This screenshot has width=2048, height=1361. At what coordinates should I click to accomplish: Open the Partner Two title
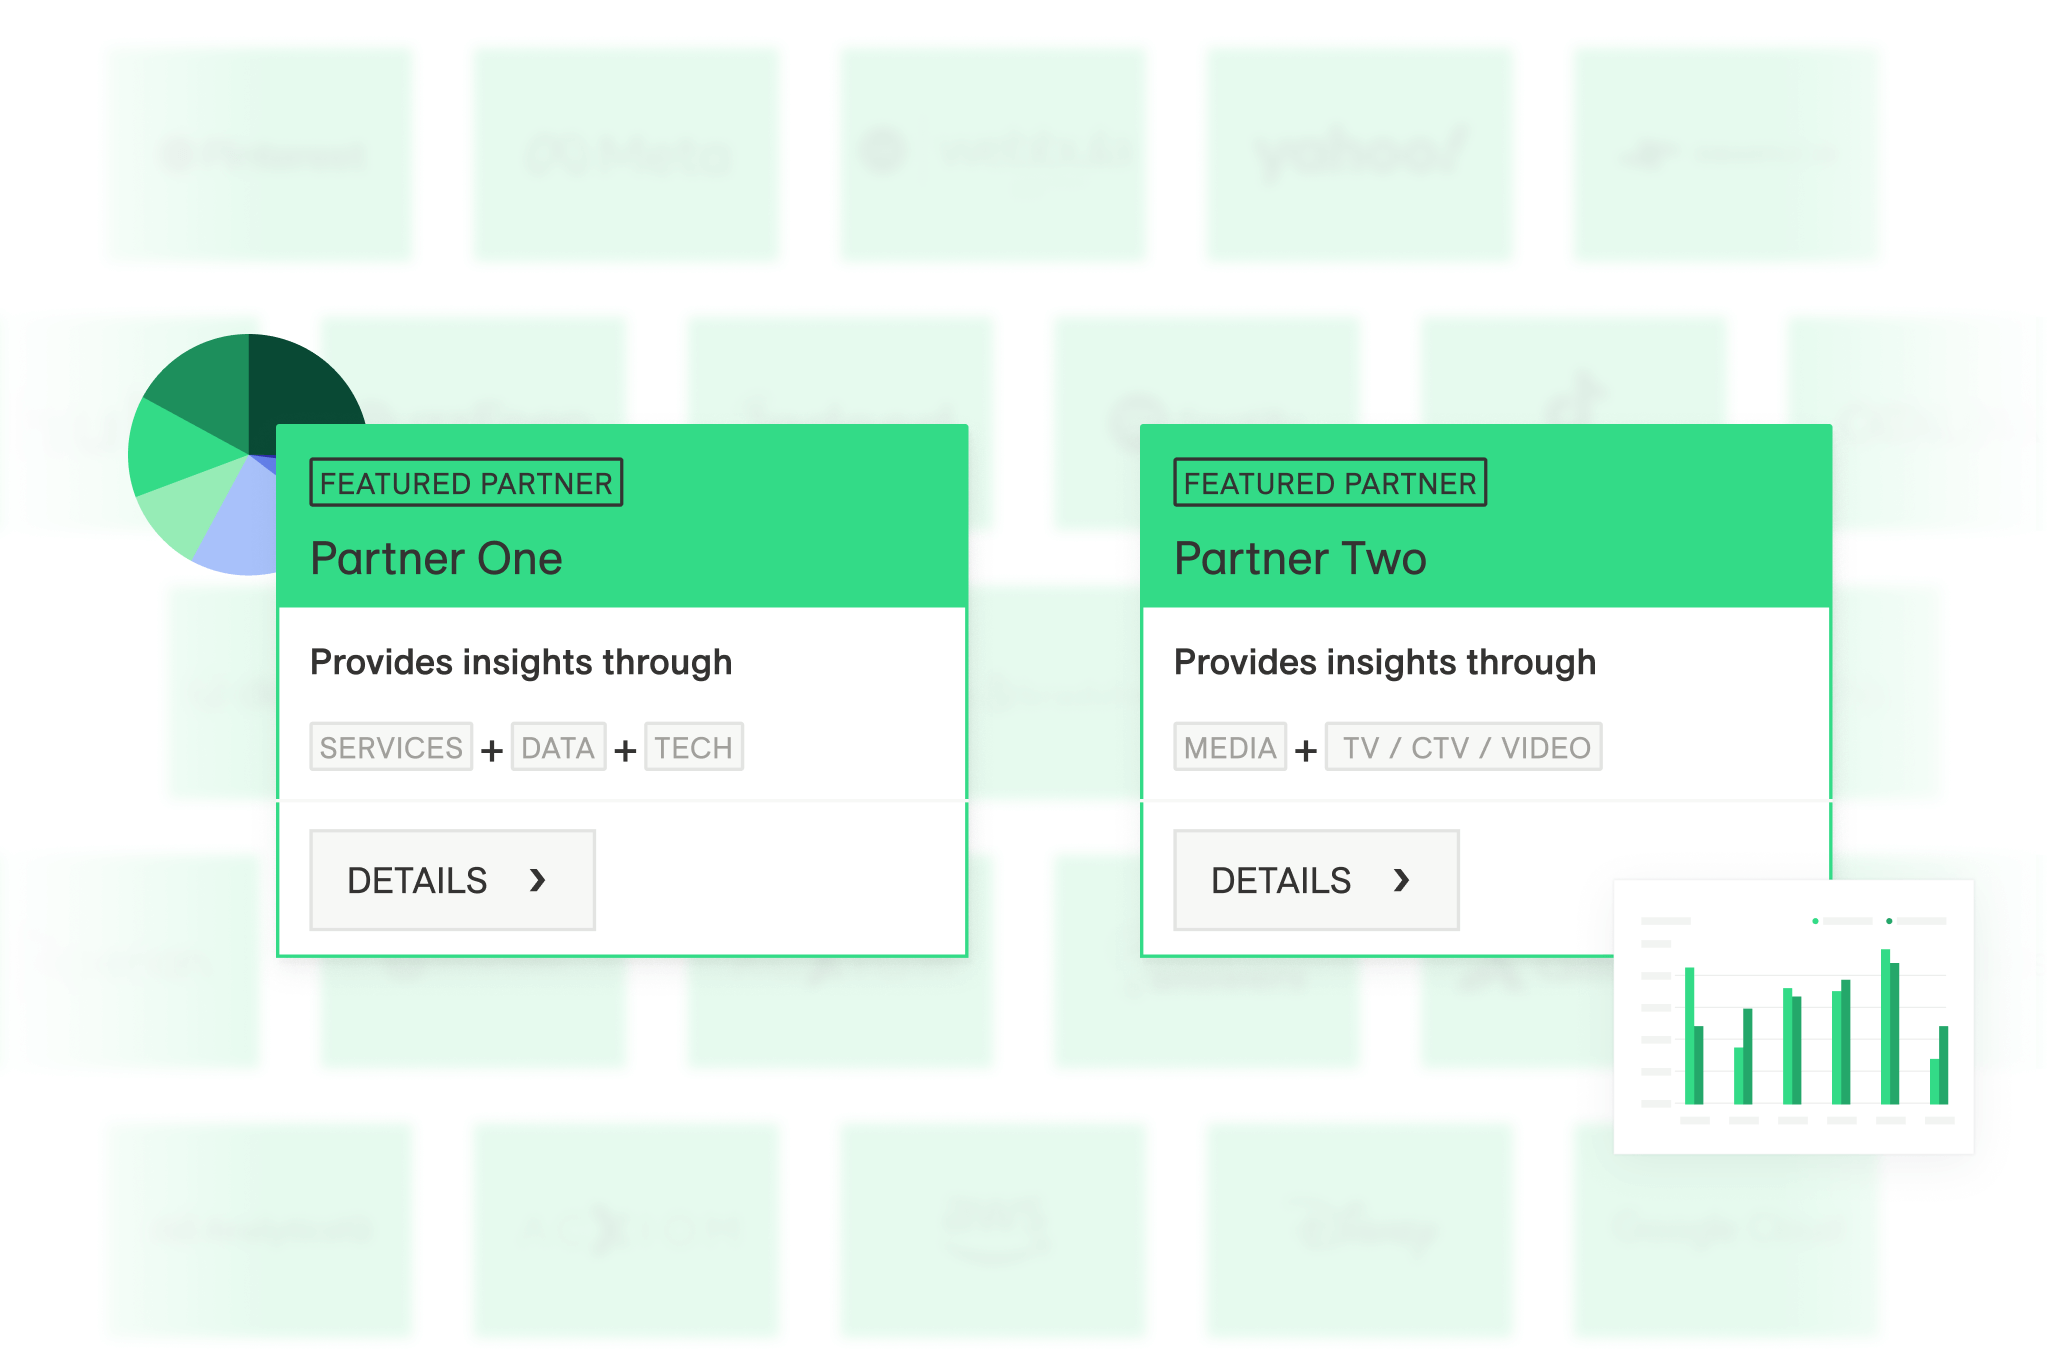coord(1300,558)
